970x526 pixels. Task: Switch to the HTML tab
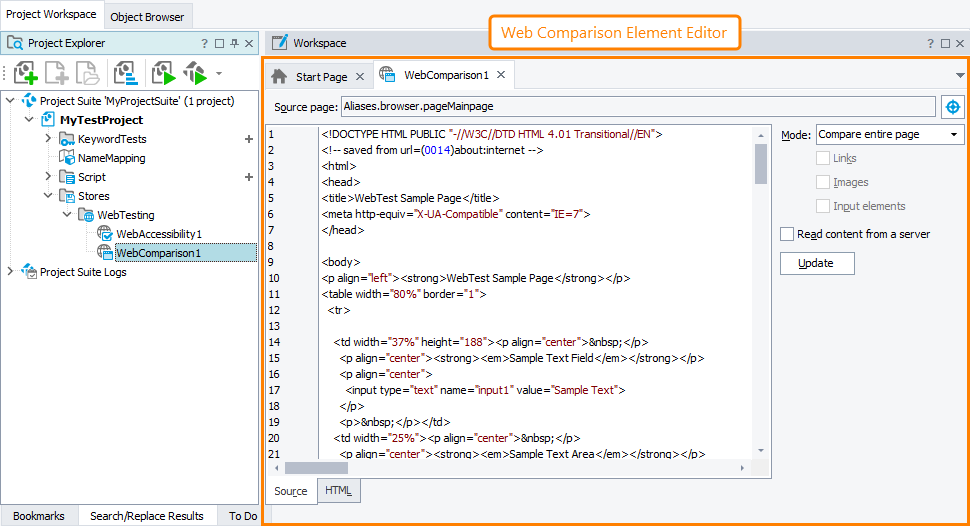point(338,491)
